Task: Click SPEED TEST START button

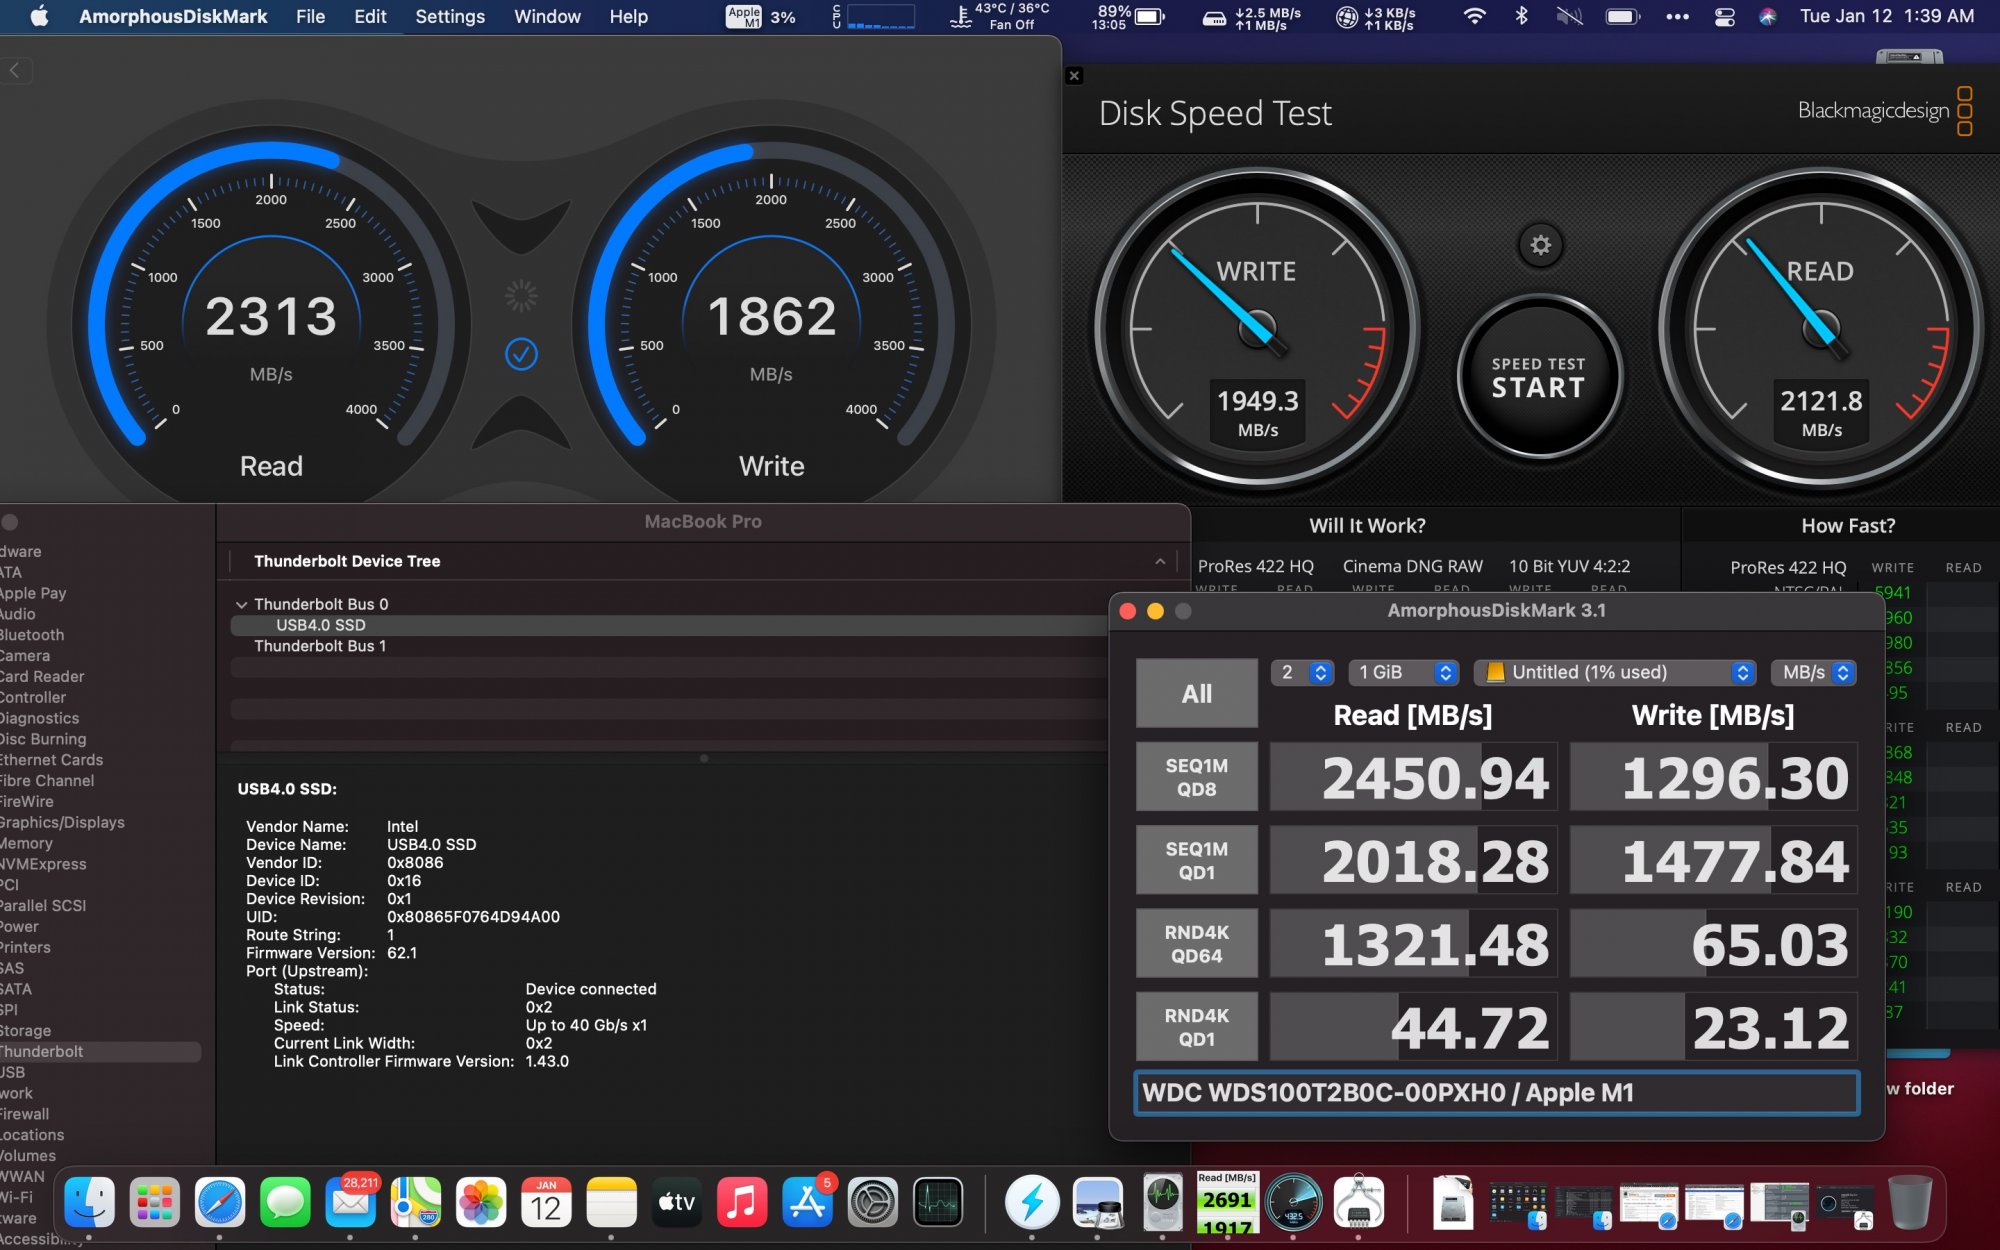Action: pos(1539,377)
